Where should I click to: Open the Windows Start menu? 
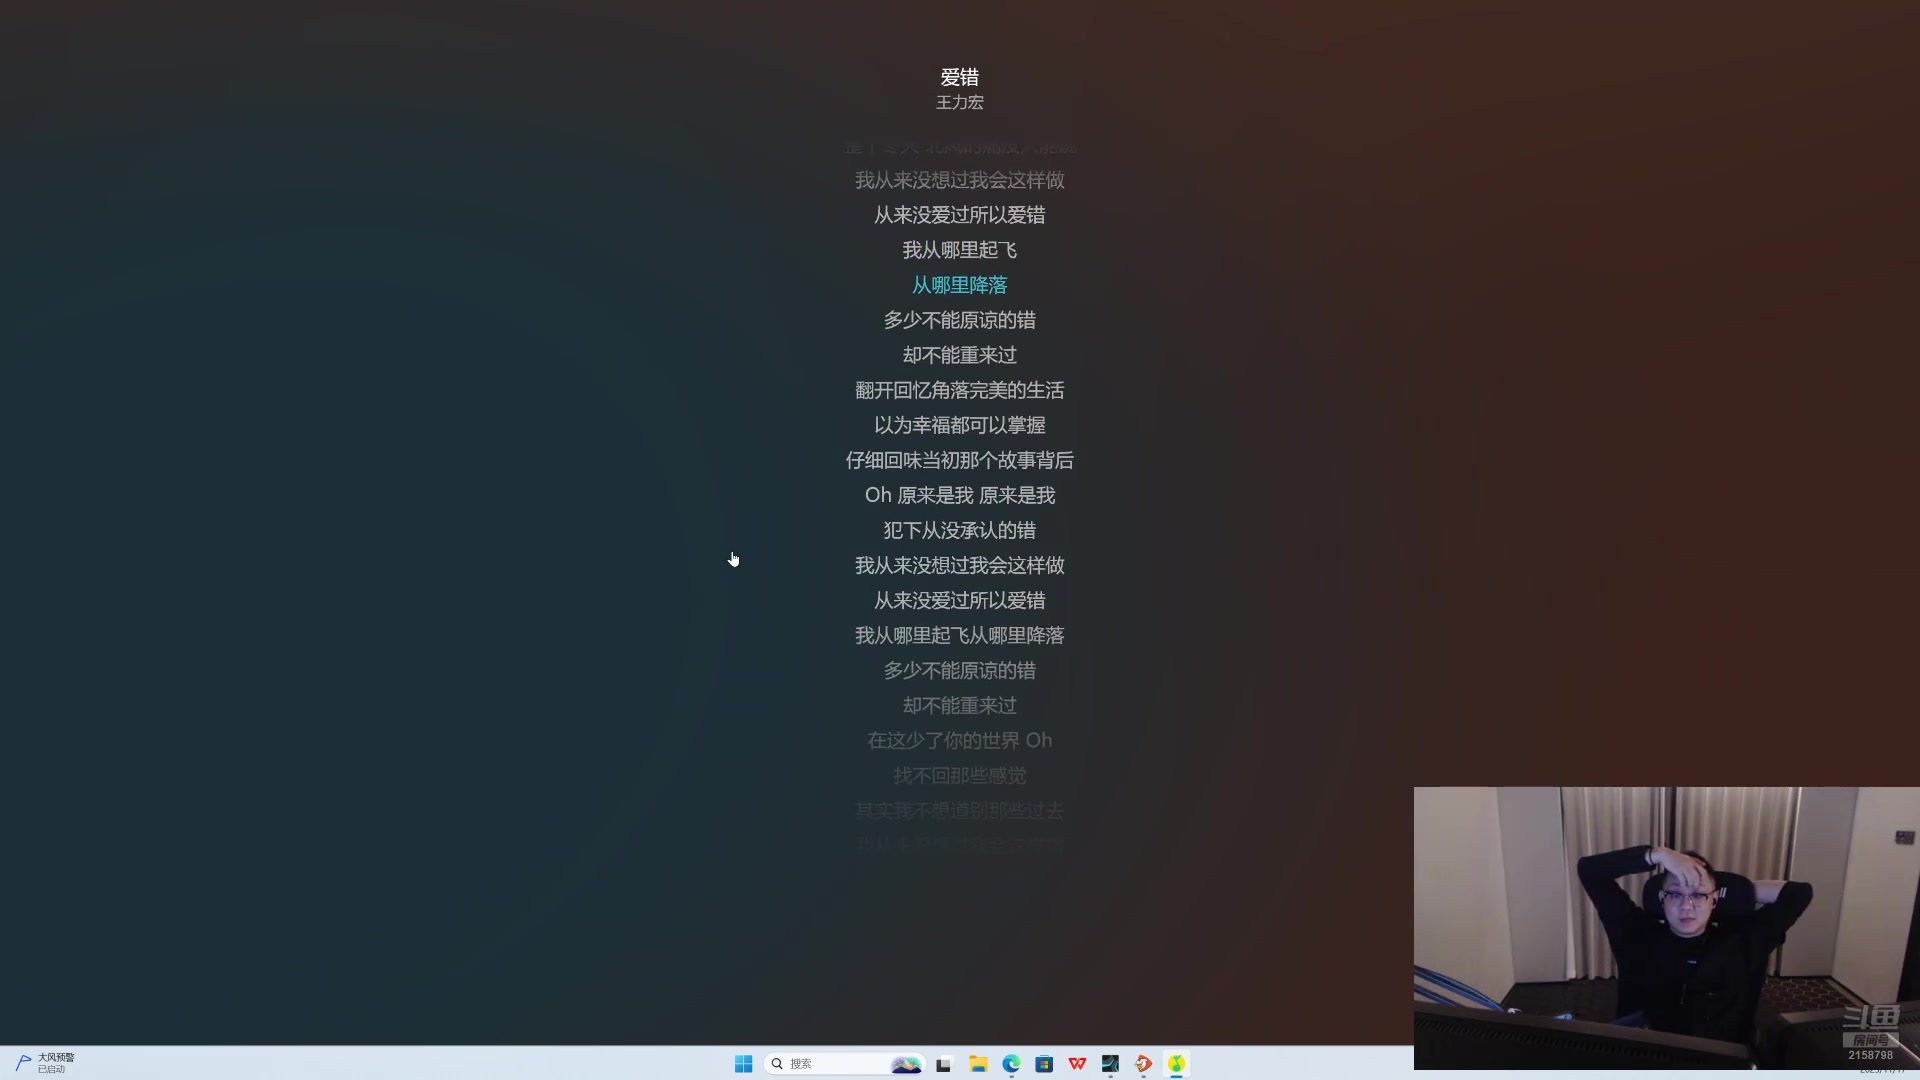pyautogui.click(x=743, y=1064)
